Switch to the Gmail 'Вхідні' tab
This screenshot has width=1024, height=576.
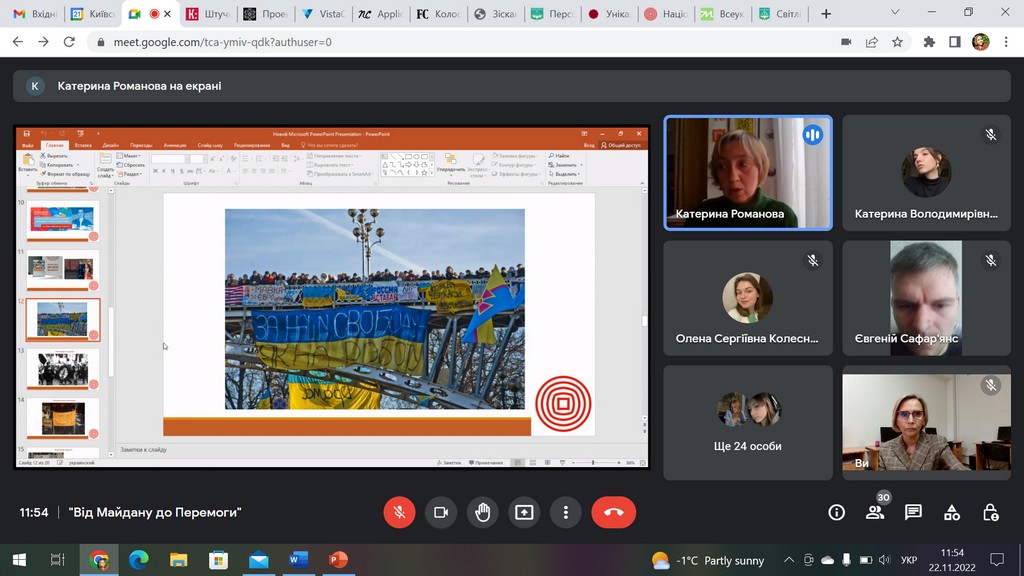[35, 14]
